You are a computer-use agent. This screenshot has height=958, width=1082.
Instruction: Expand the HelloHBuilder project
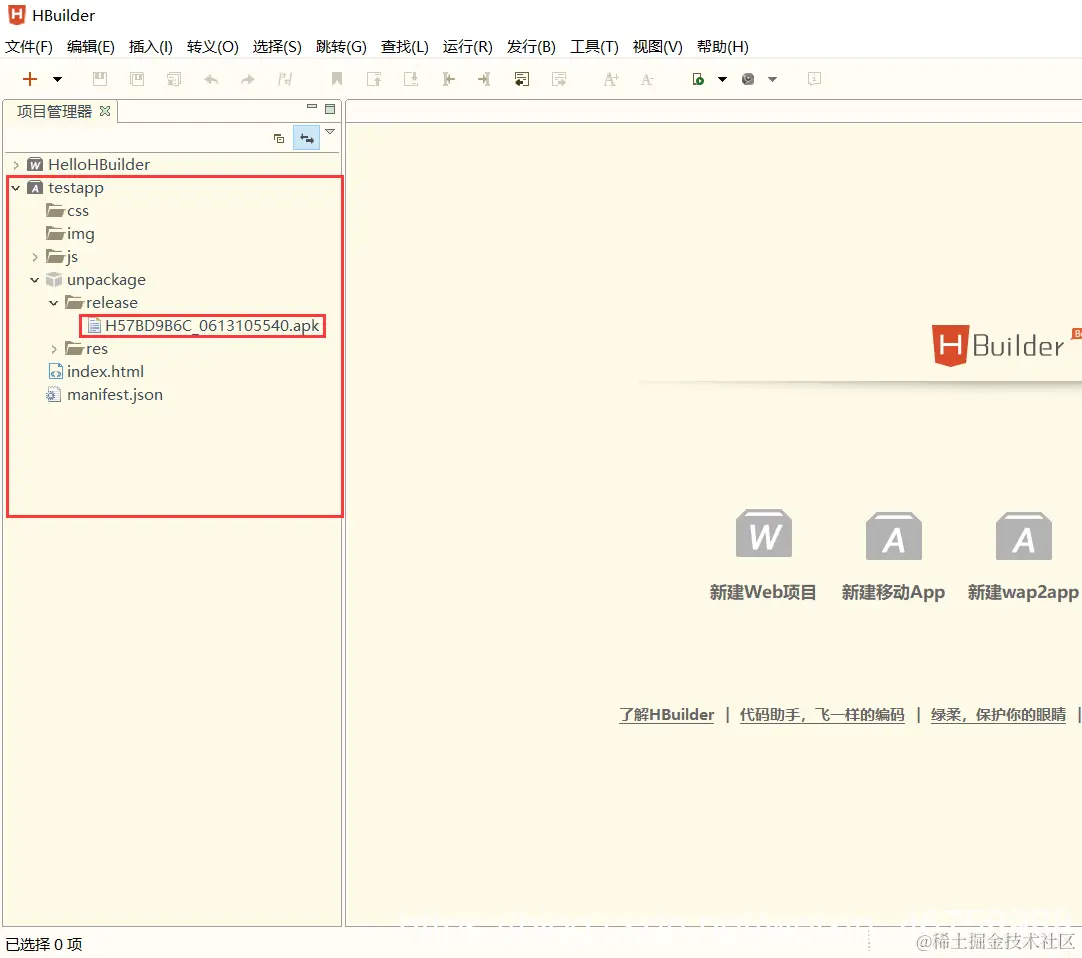coord(16,165)
